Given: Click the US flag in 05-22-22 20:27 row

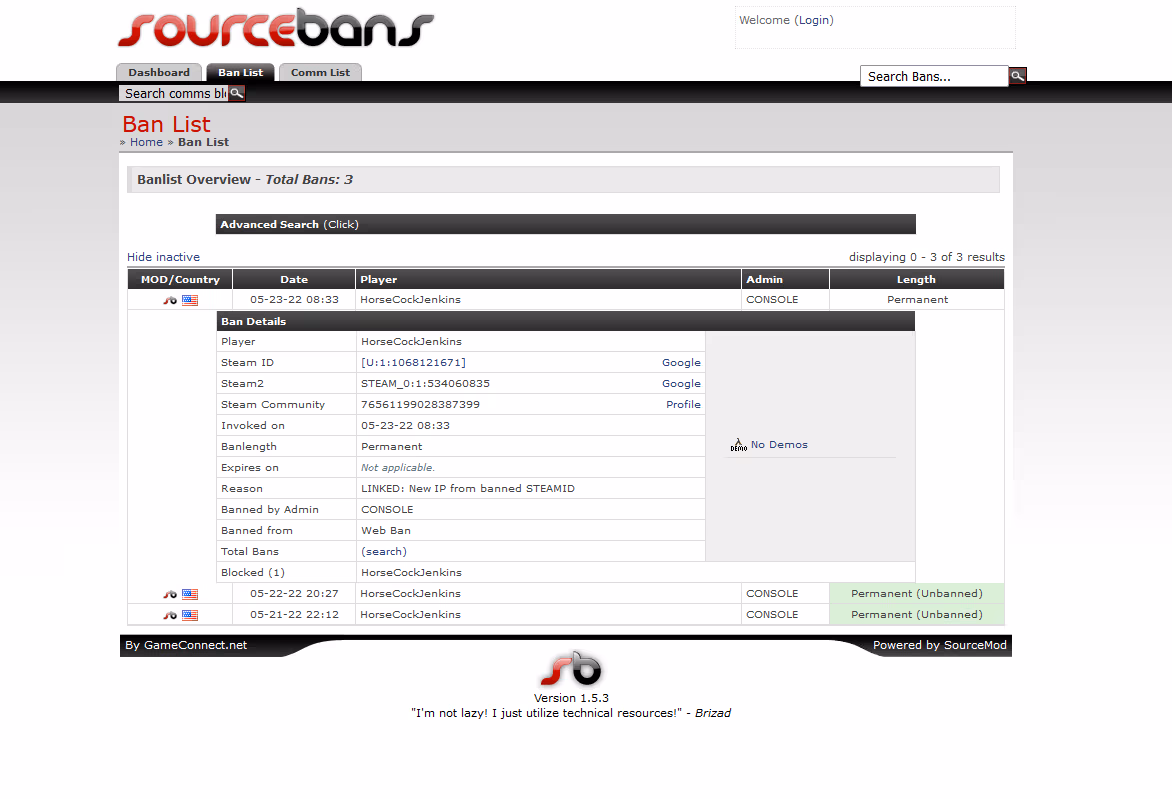Looking at the screenshot, I should coord(190,594).
